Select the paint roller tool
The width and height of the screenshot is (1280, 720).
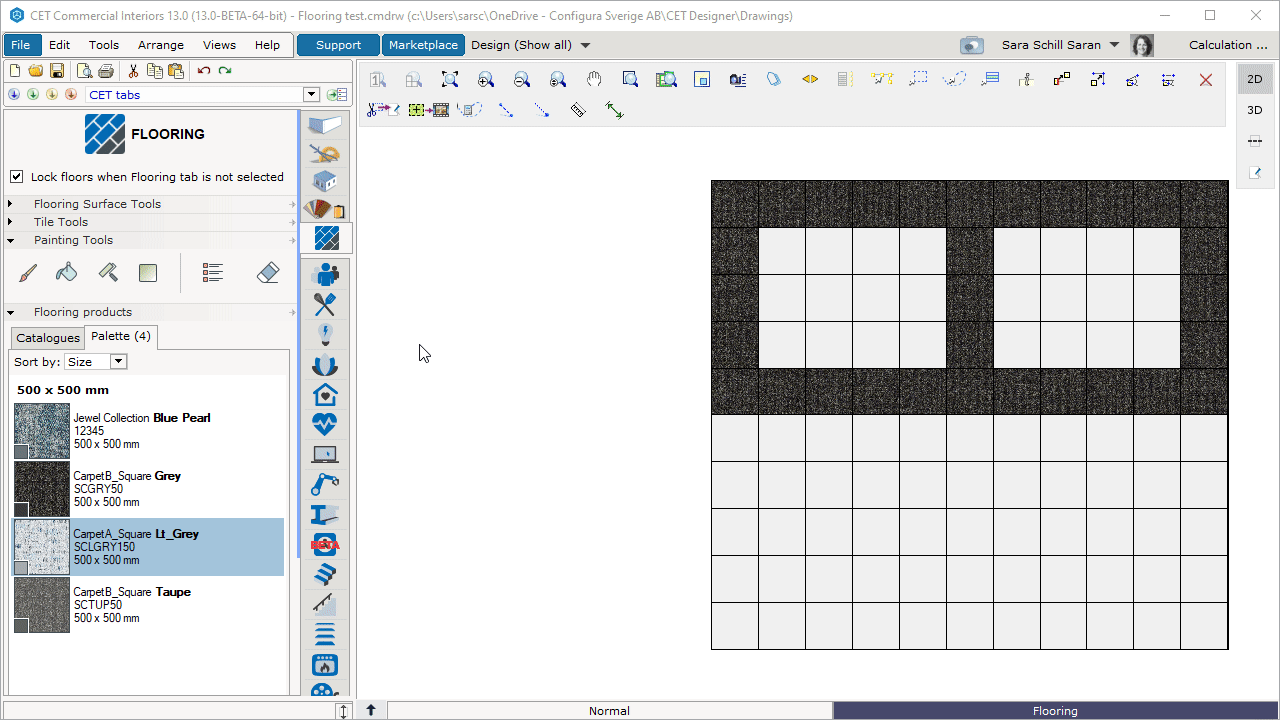point(108,272)
